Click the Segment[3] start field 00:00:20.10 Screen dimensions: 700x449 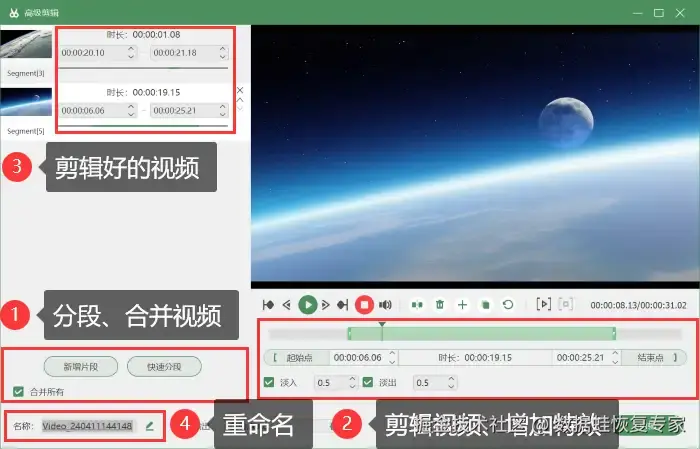93,53
